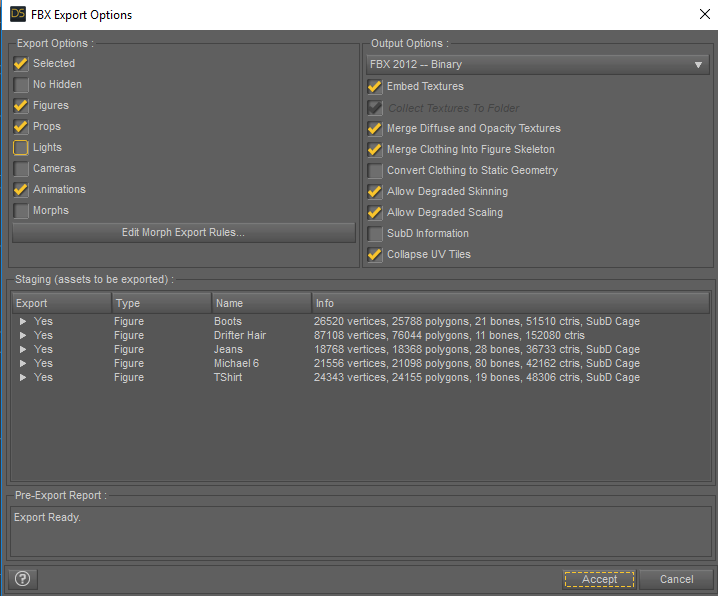The width and height of the screenshot is (718, 596).
Task: Click the Export Ready report text
Action: tap(47, 517)
